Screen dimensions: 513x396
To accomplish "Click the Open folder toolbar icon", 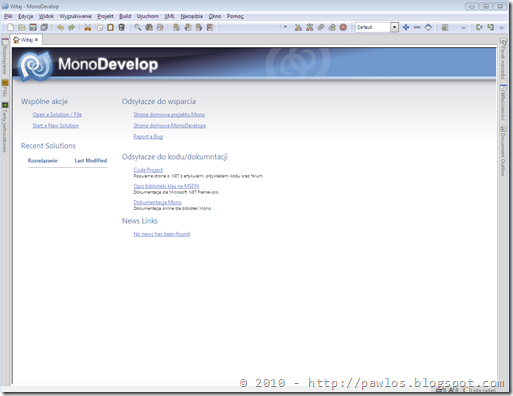I will (22, 27).
